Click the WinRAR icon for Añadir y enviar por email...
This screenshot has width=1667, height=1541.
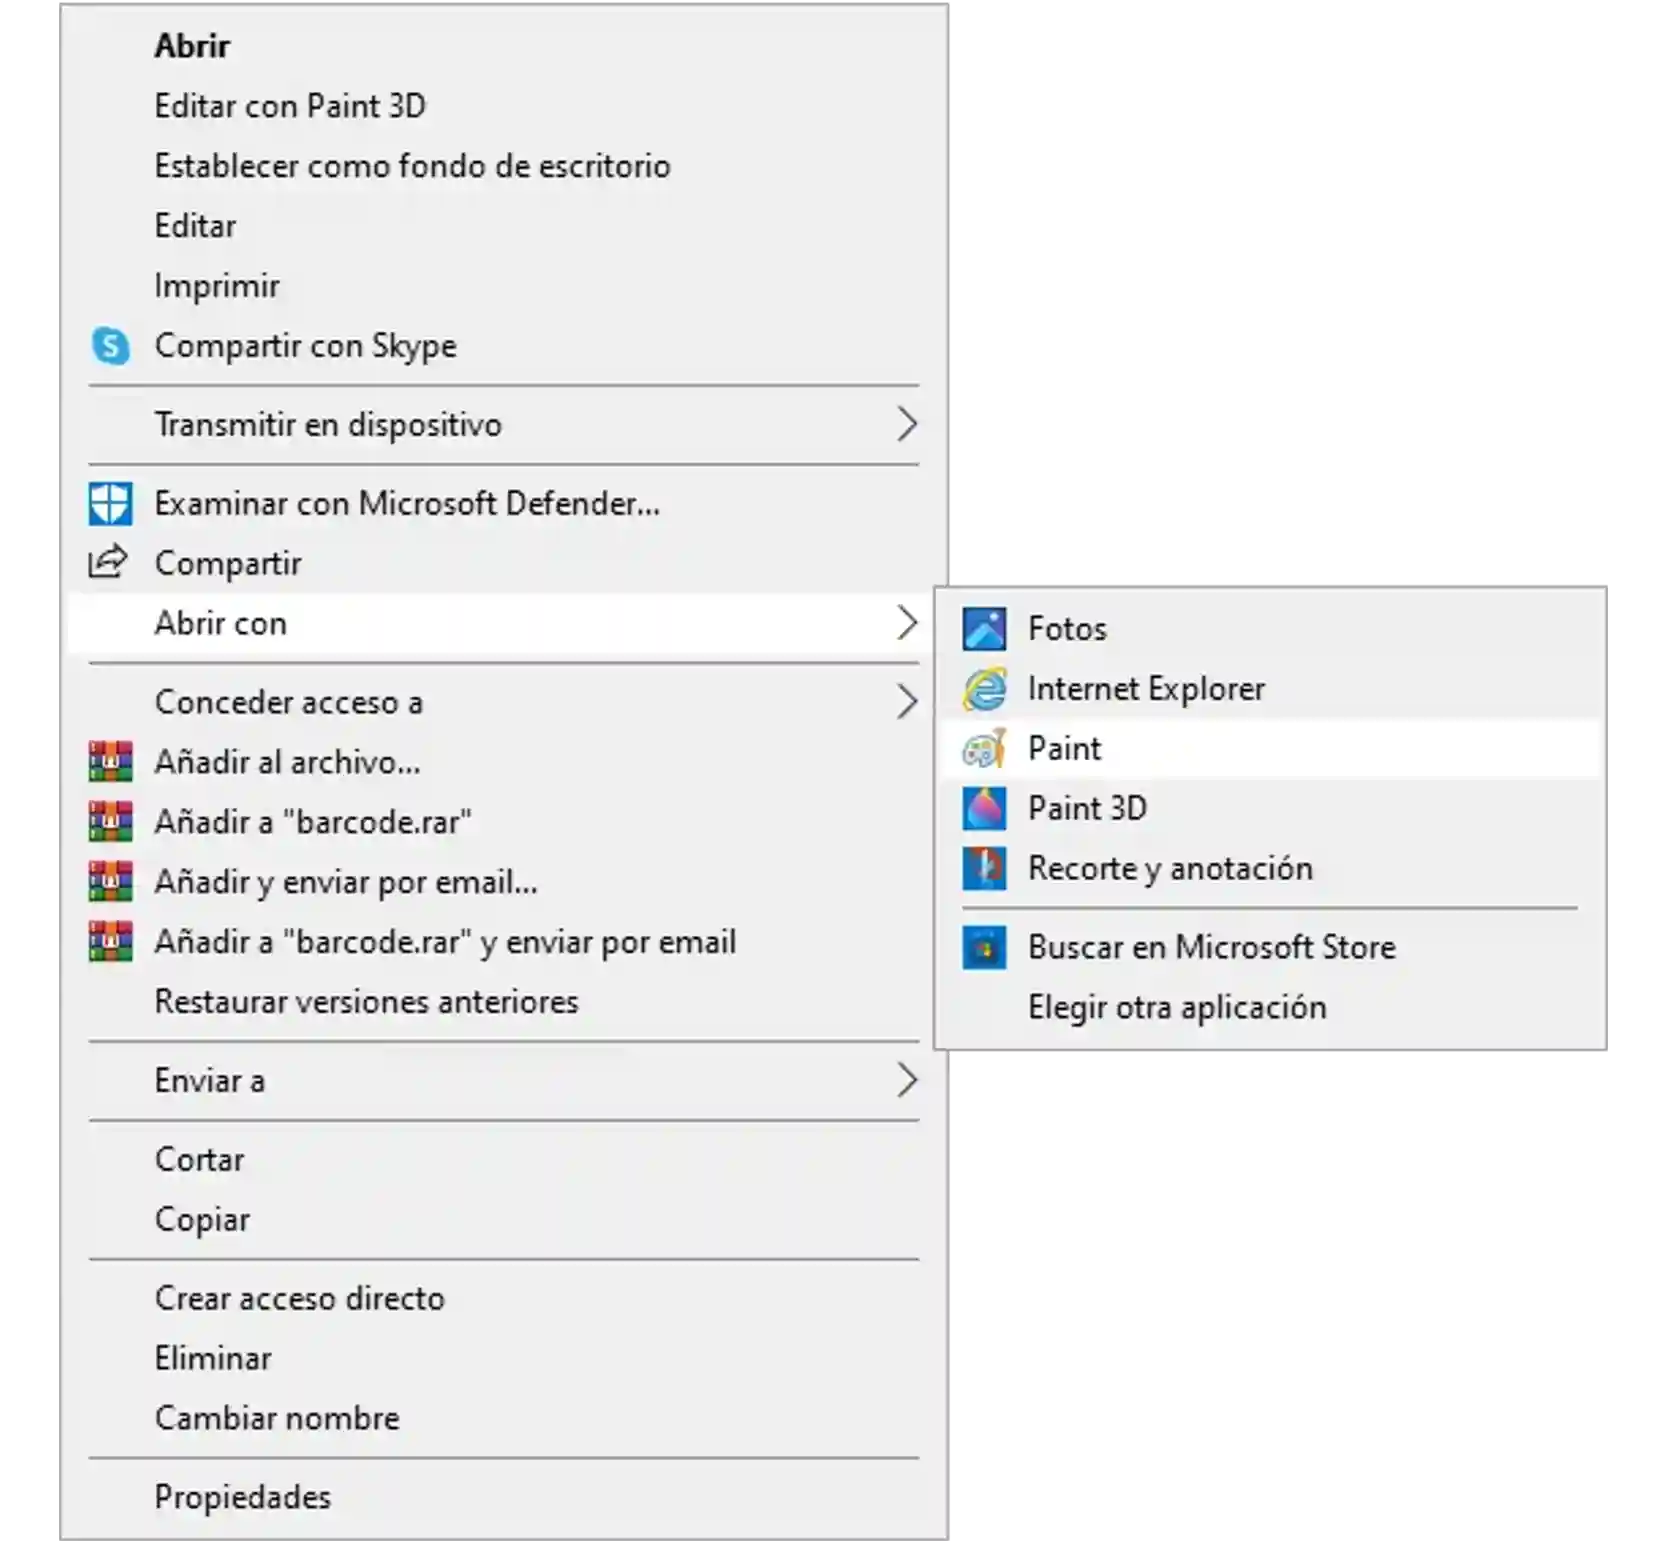[x=110, y=882]
